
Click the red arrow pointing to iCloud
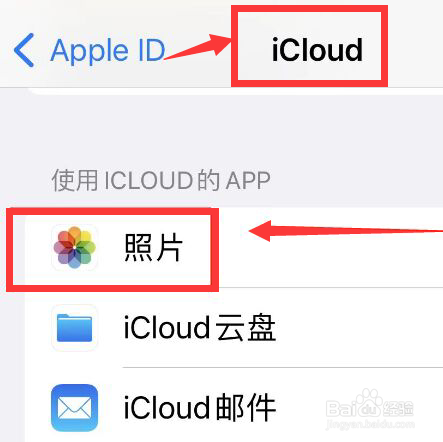click(197, 47)
